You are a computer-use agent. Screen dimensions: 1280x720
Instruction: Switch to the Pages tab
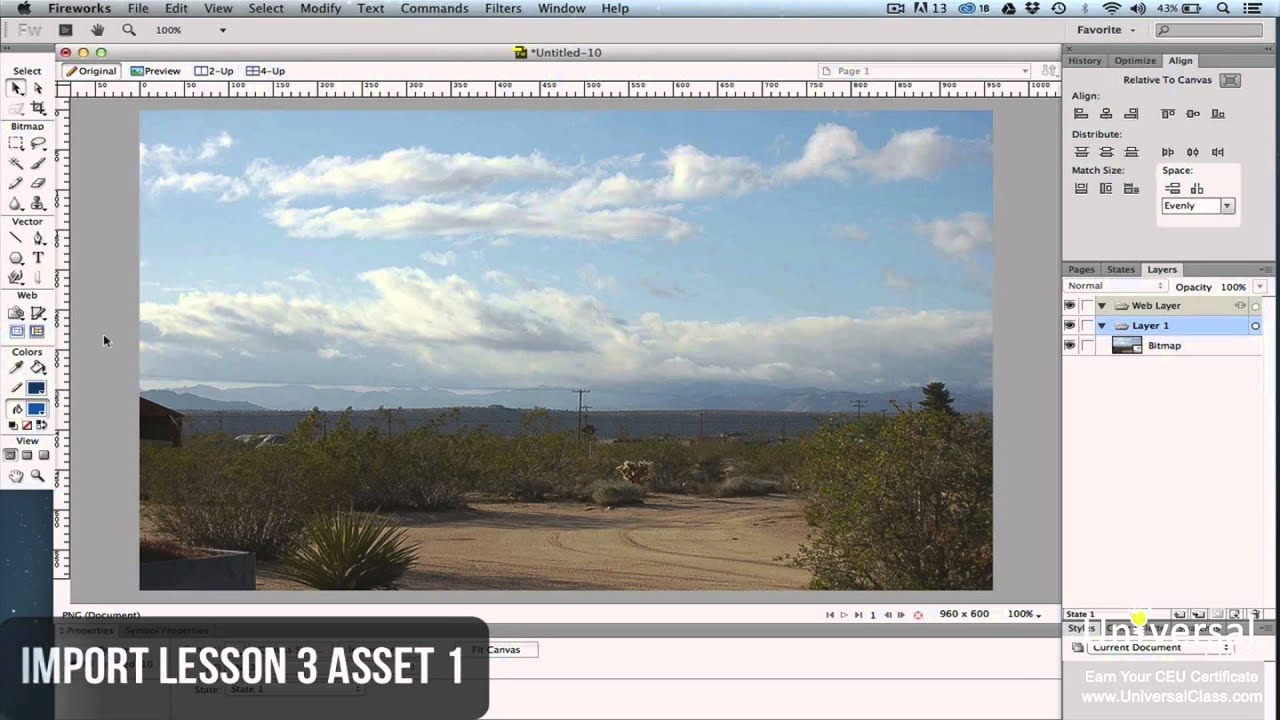click(1081, 270)
